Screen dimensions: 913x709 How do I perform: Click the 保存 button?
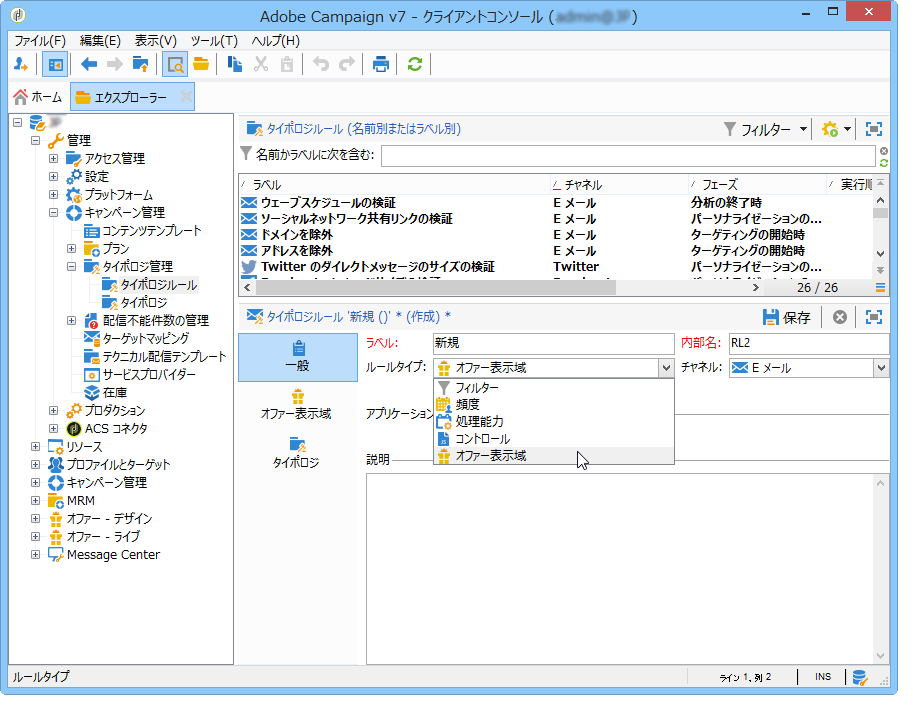(x=786, y=317)
